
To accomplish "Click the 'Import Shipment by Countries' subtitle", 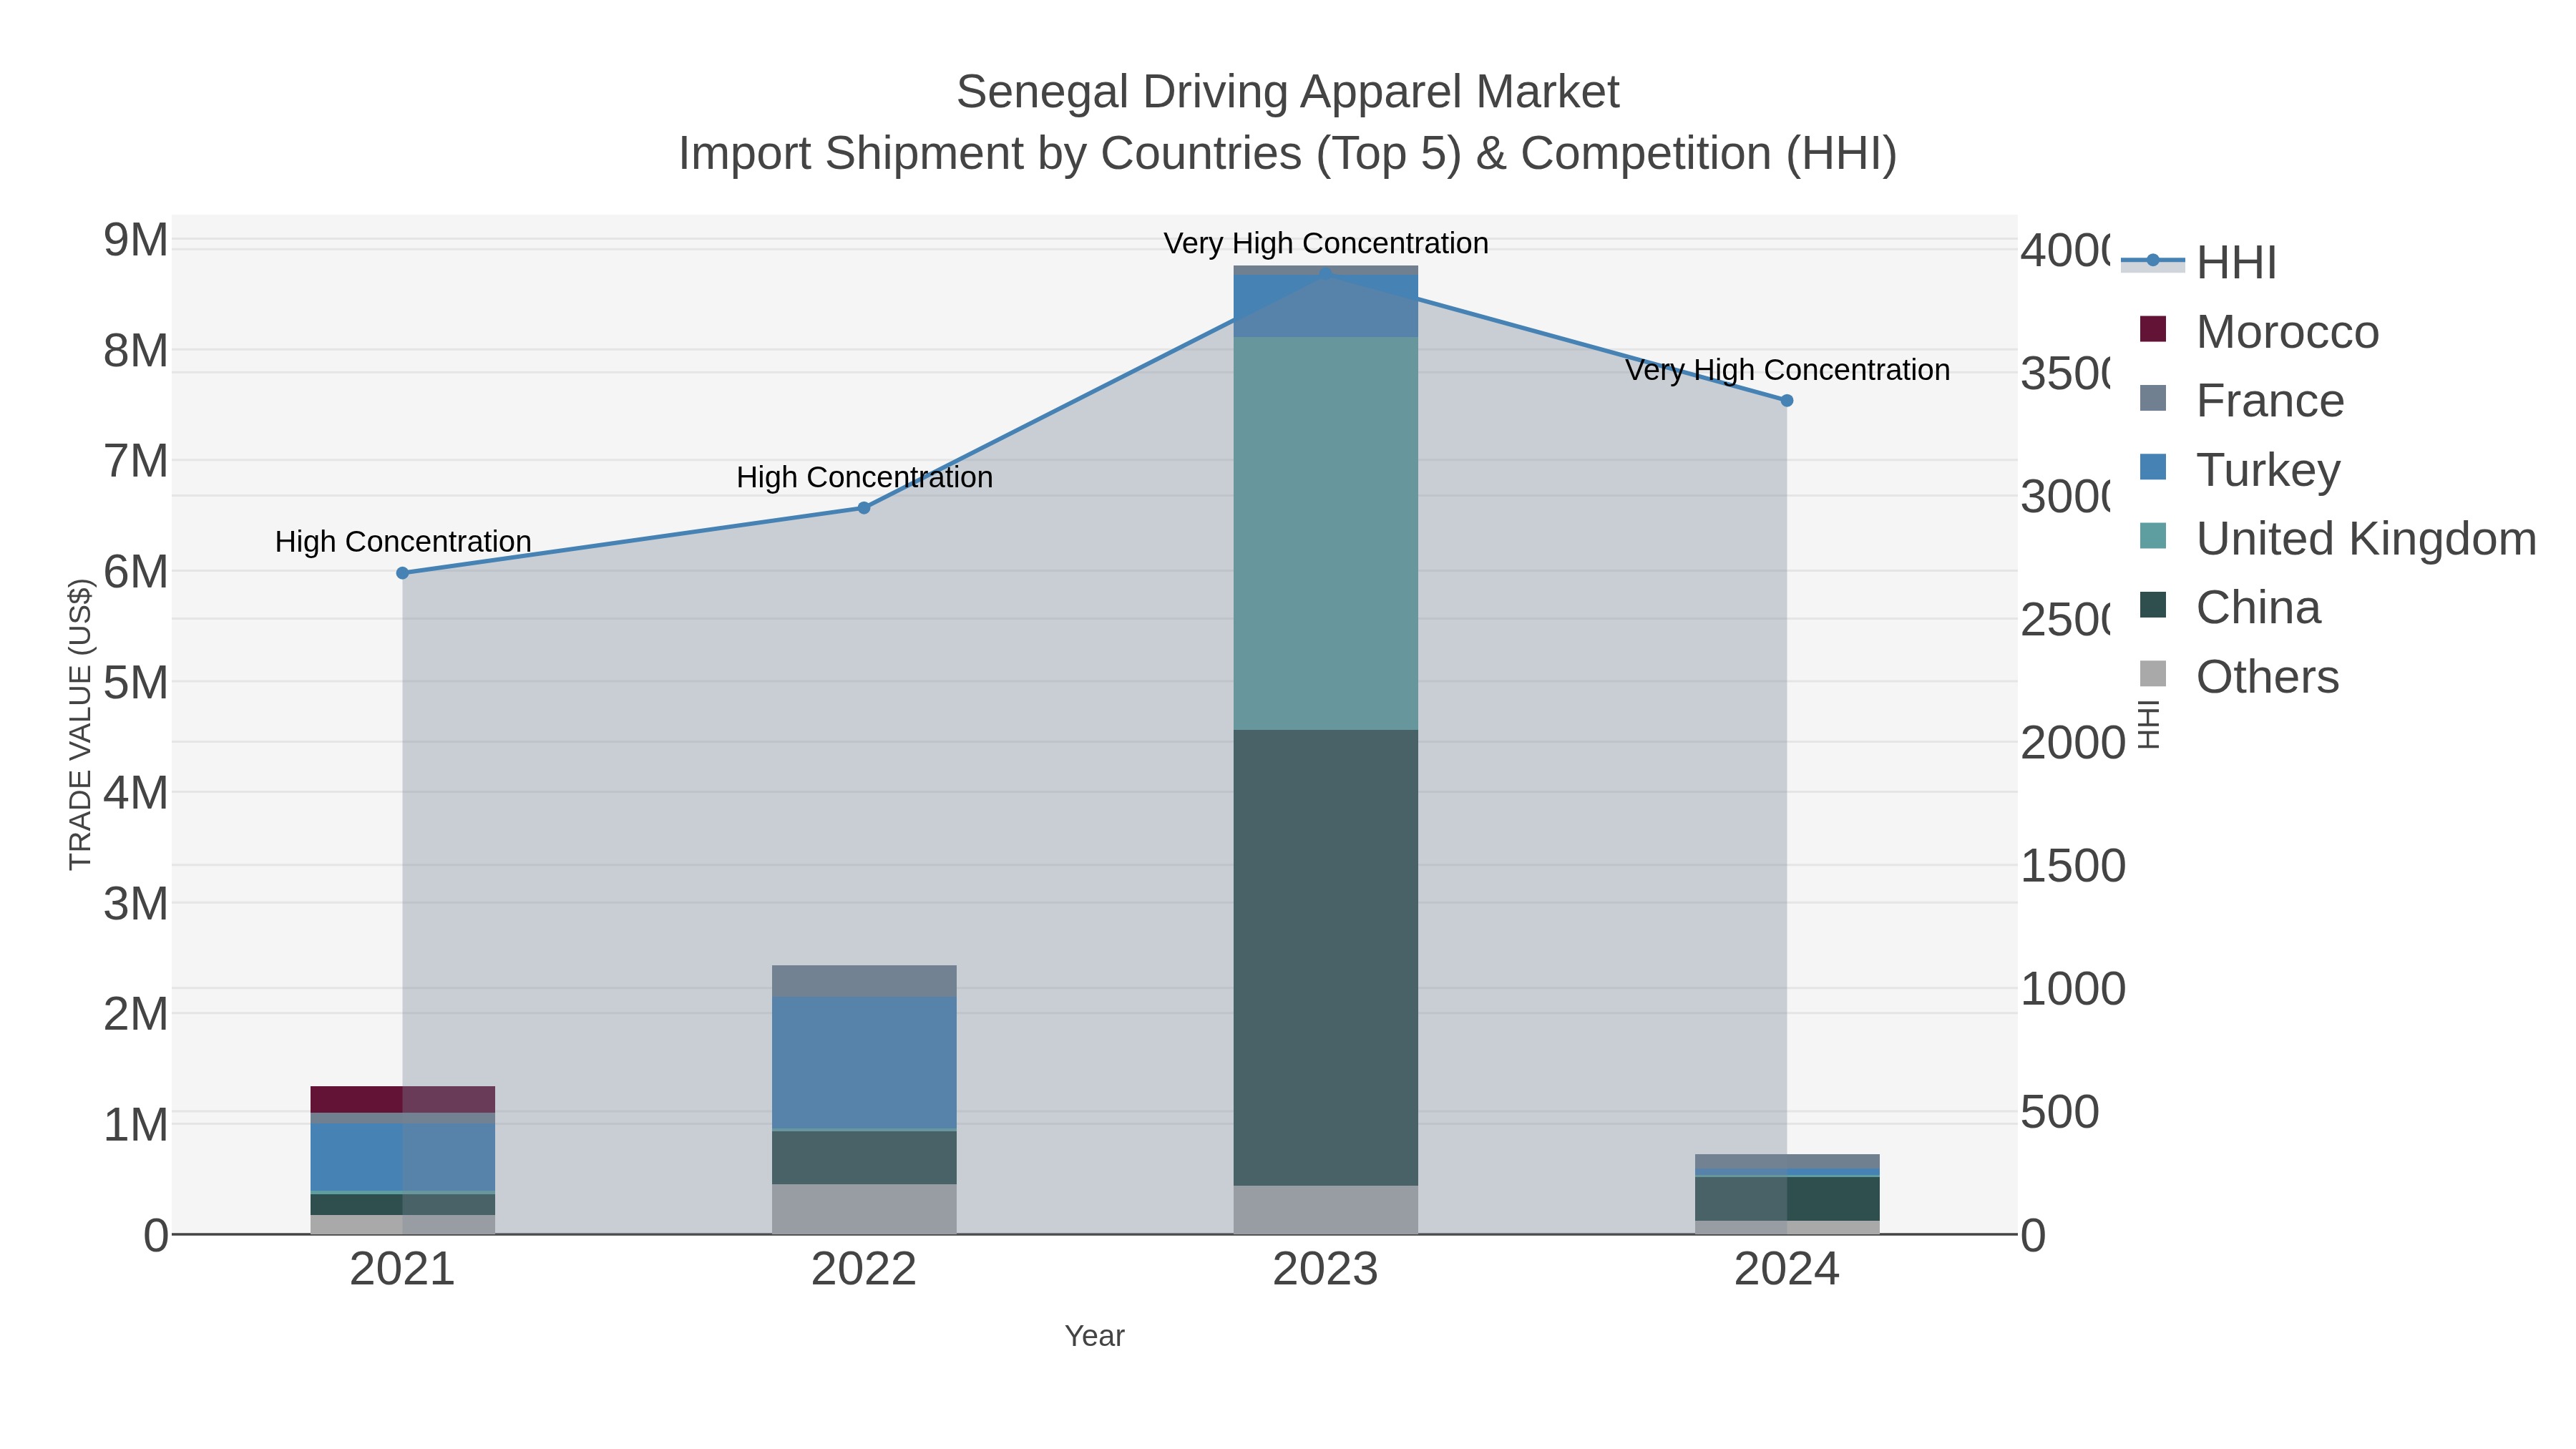I will (1288, 154).
